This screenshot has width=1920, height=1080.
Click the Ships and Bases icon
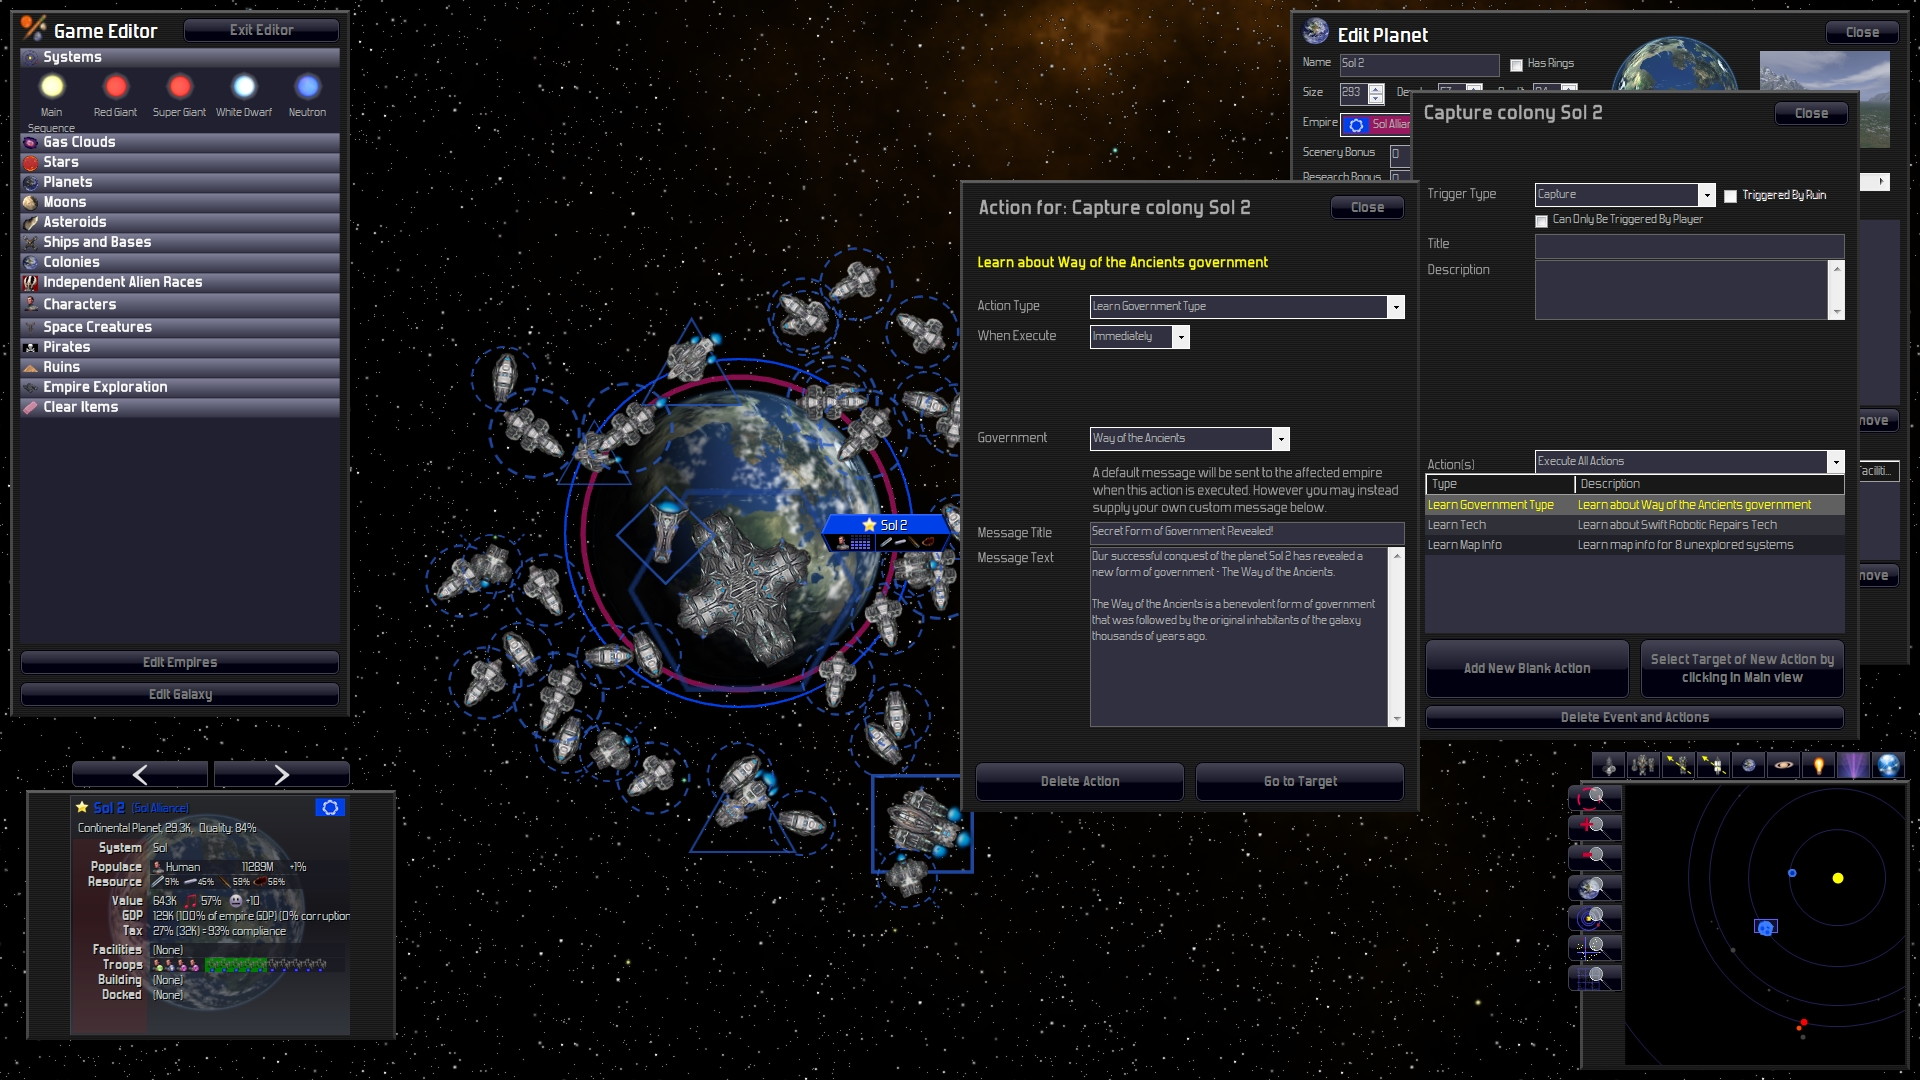30,241
